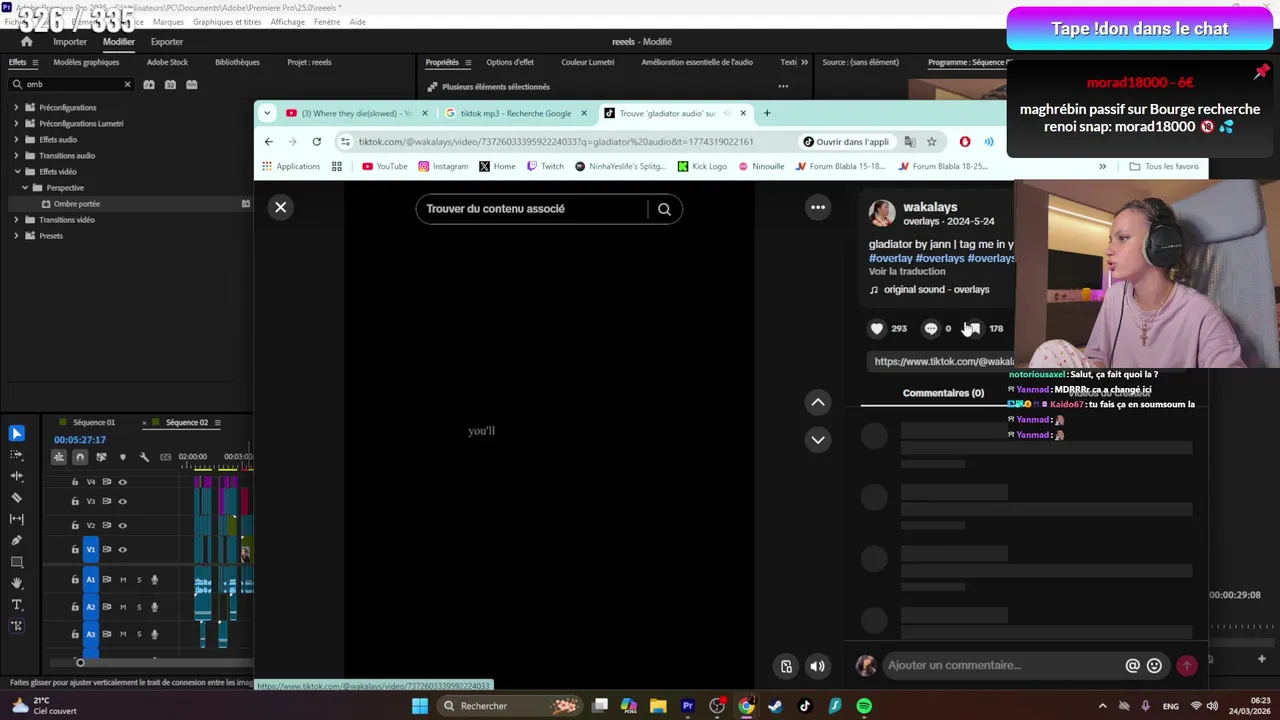Click the captions CC icon in timeline

165,457
